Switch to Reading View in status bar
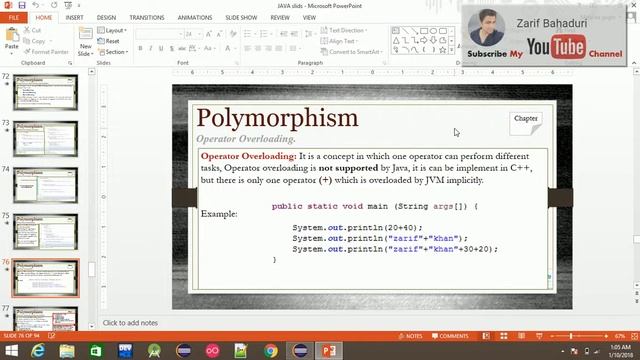The width and height of the screenshot is (640, 360). pyautogui.click(x=521, y=336)
